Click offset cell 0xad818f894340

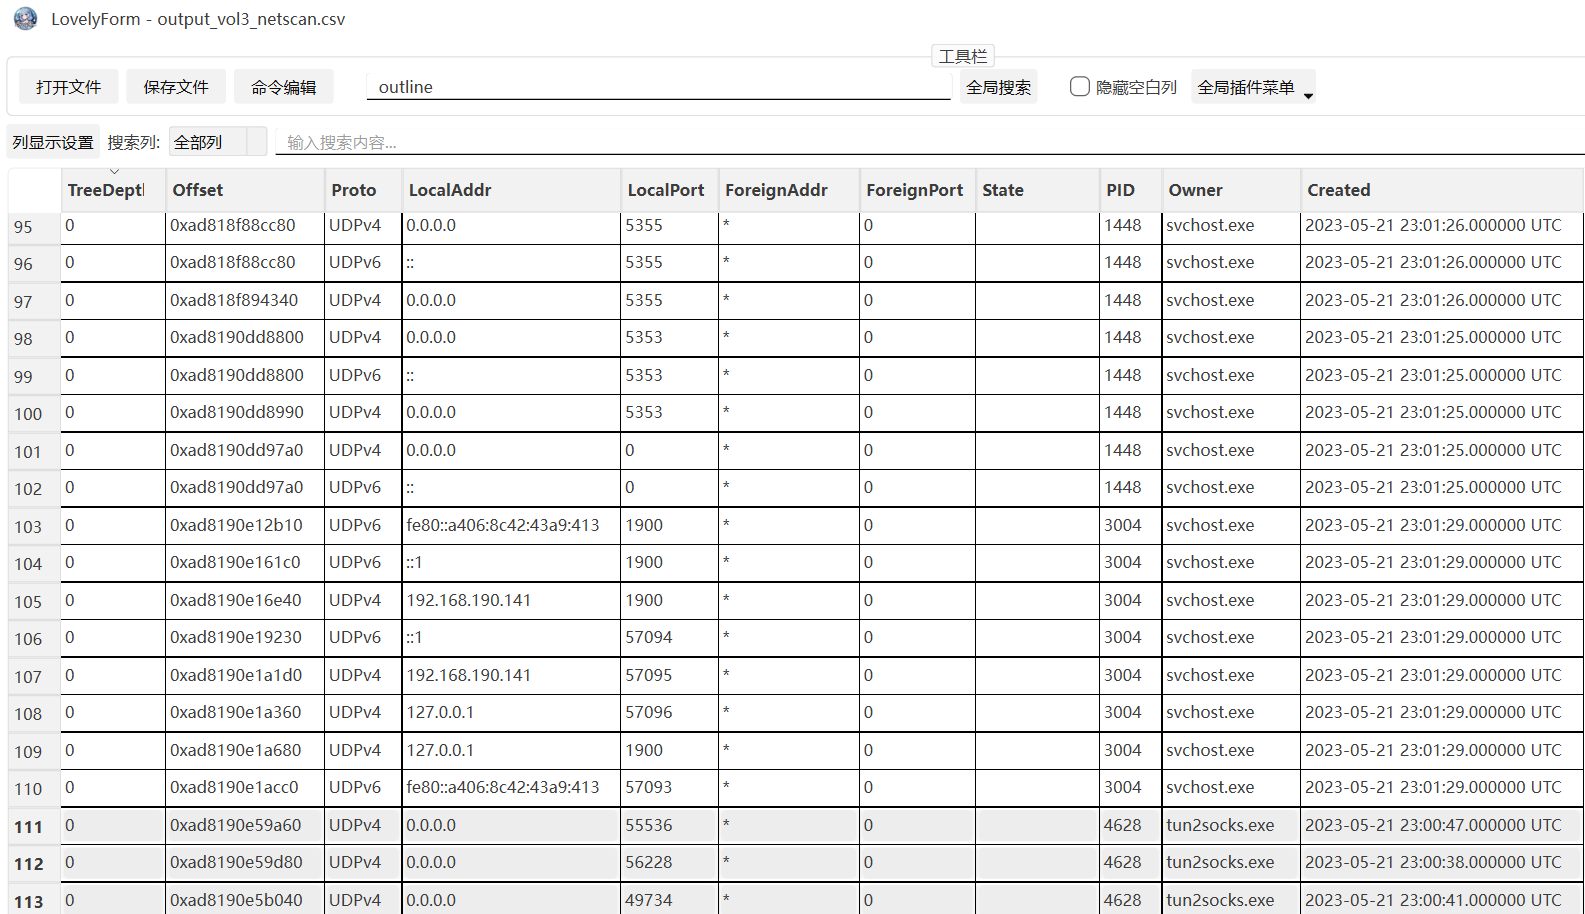tap(245, 300)
